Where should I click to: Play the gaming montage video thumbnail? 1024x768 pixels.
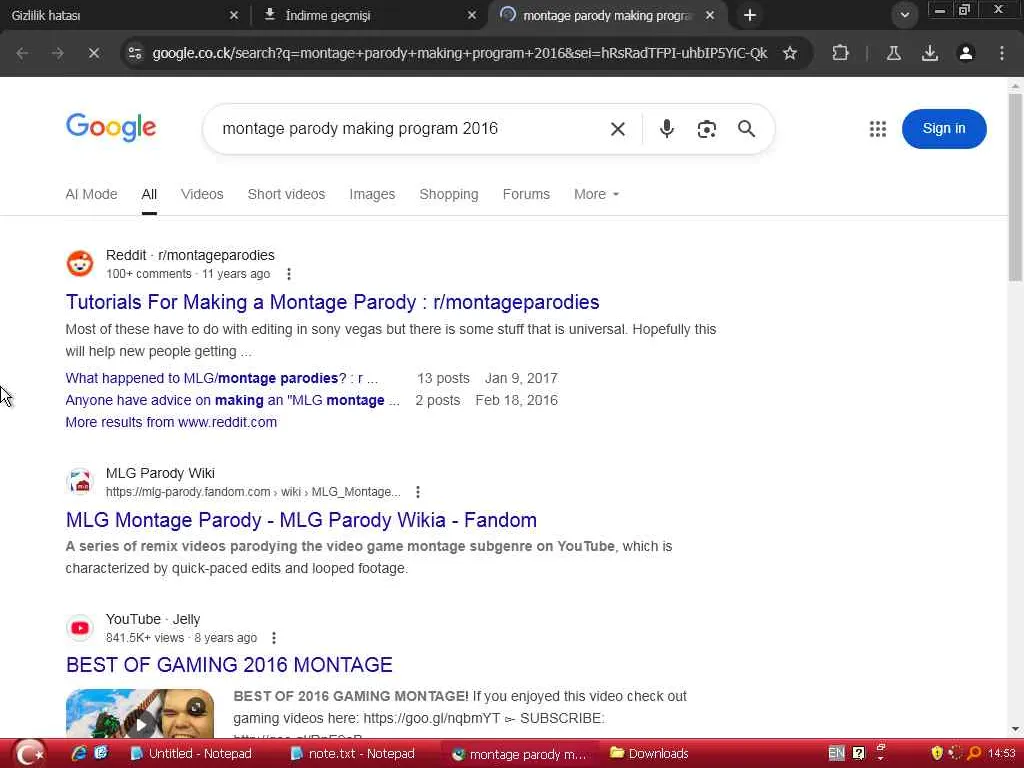coord(140,714)
